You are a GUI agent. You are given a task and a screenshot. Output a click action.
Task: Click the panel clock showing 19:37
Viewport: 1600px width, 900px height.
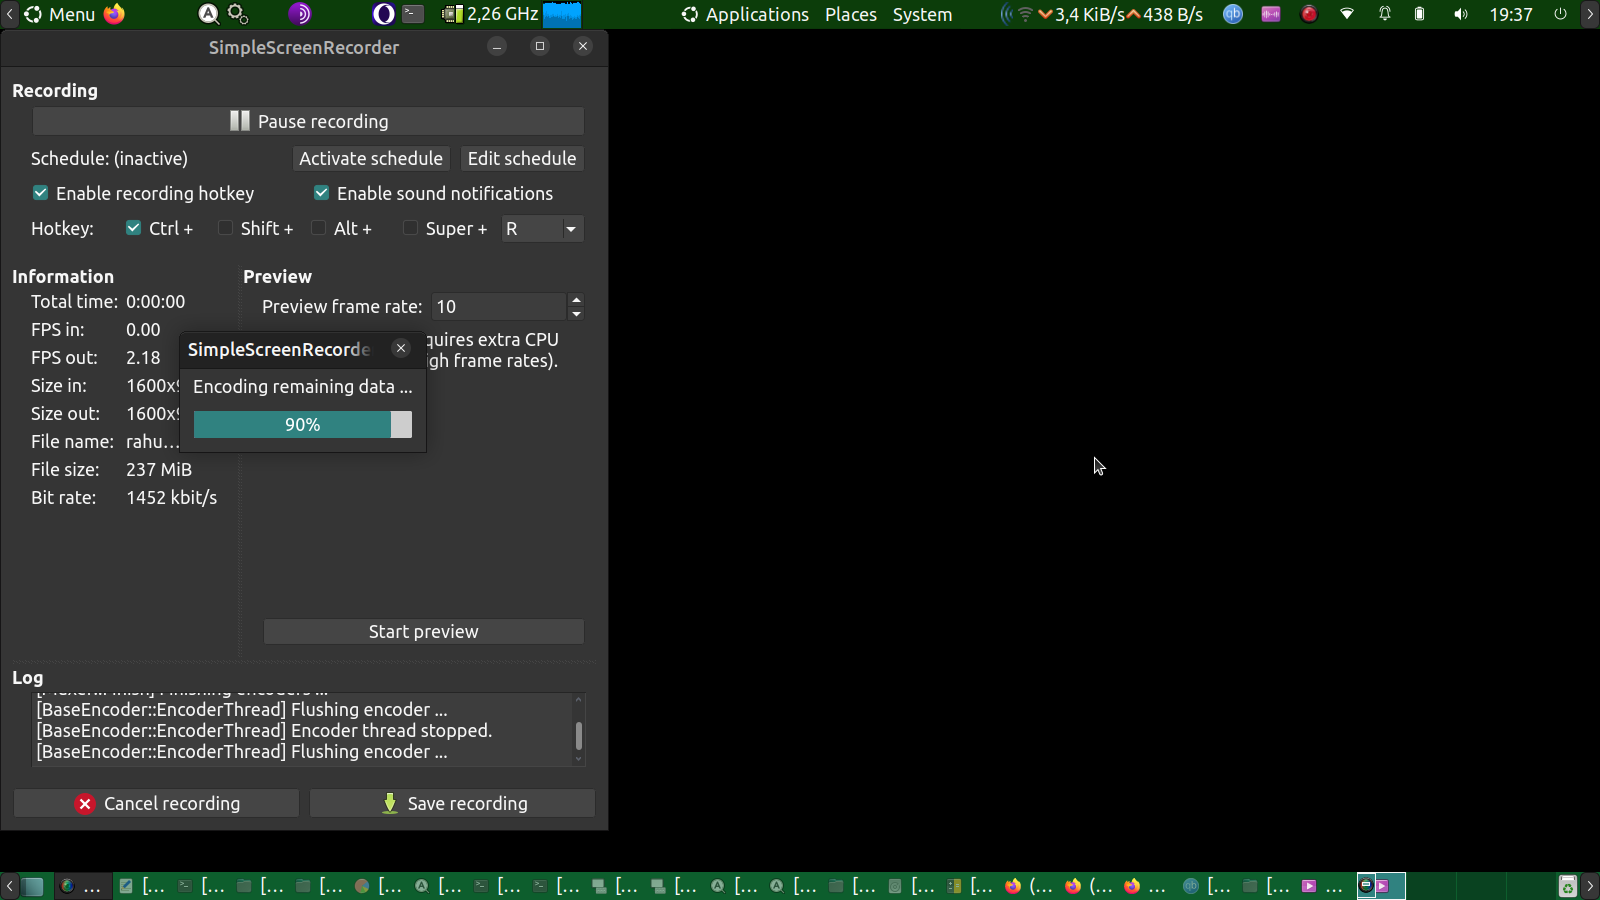click(1511, 14)
